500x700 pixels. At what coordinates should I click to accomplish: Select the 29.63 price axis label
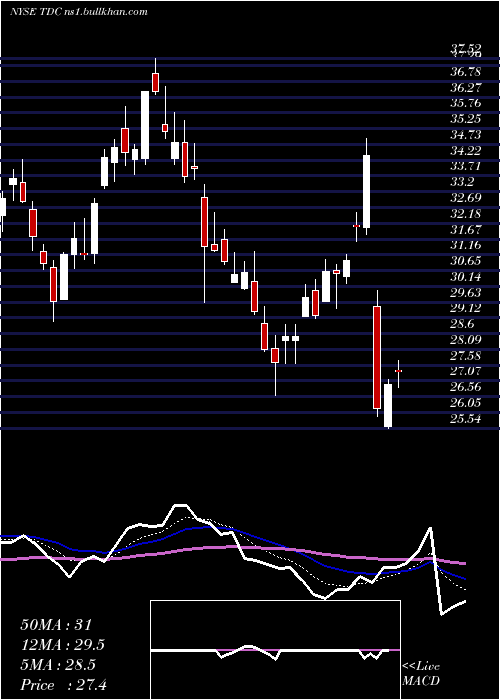click(x=466, y=292)
